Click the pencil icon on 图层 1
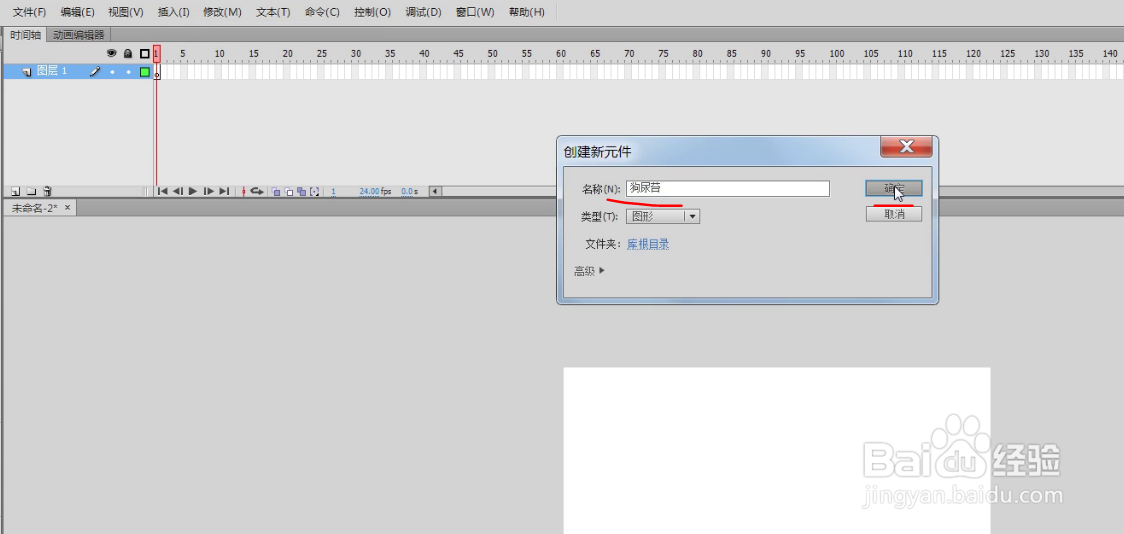The height and width of the screenshot is (534, 1124). point(95,71)
